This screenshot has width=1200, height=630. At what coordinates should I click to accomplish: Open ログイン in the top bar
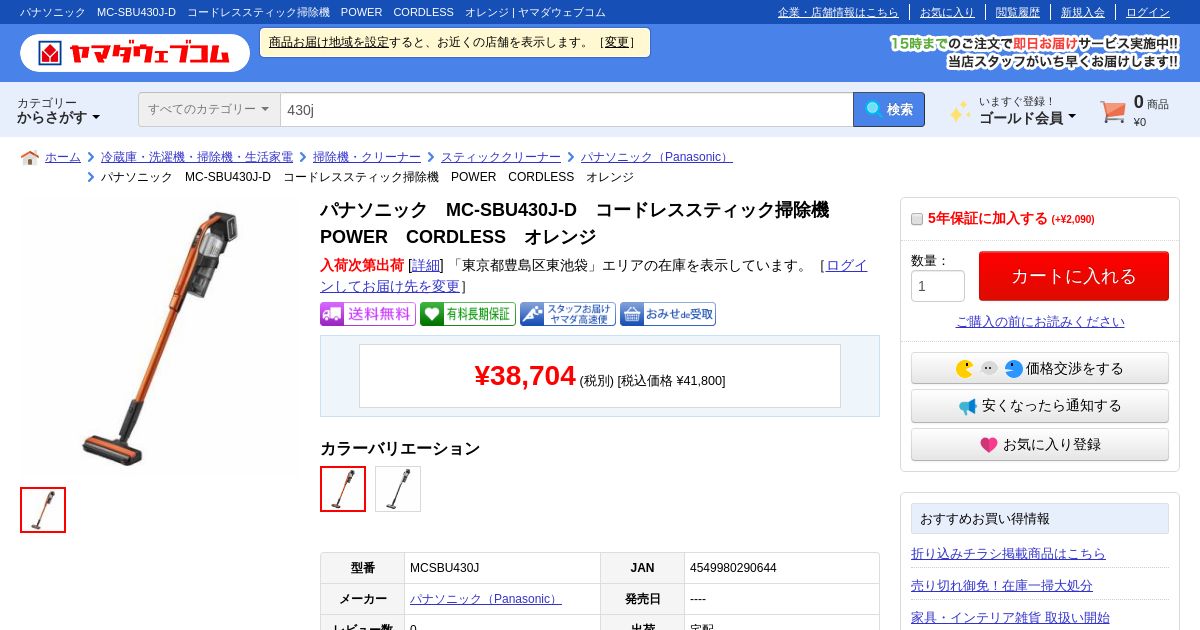1148,12
